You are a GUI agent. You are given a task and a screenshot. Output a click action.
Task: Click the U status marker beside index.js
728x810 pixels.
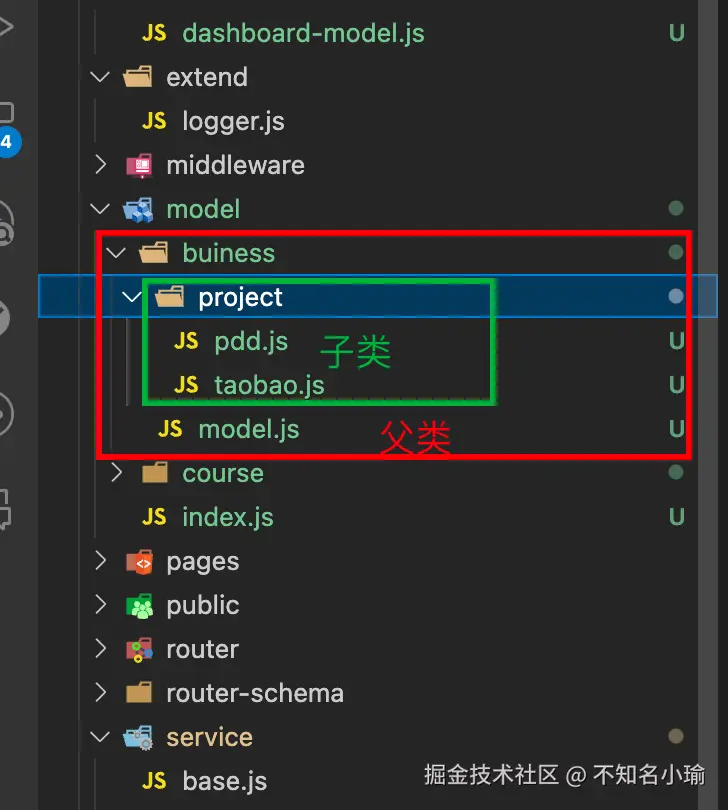[677, 517]
